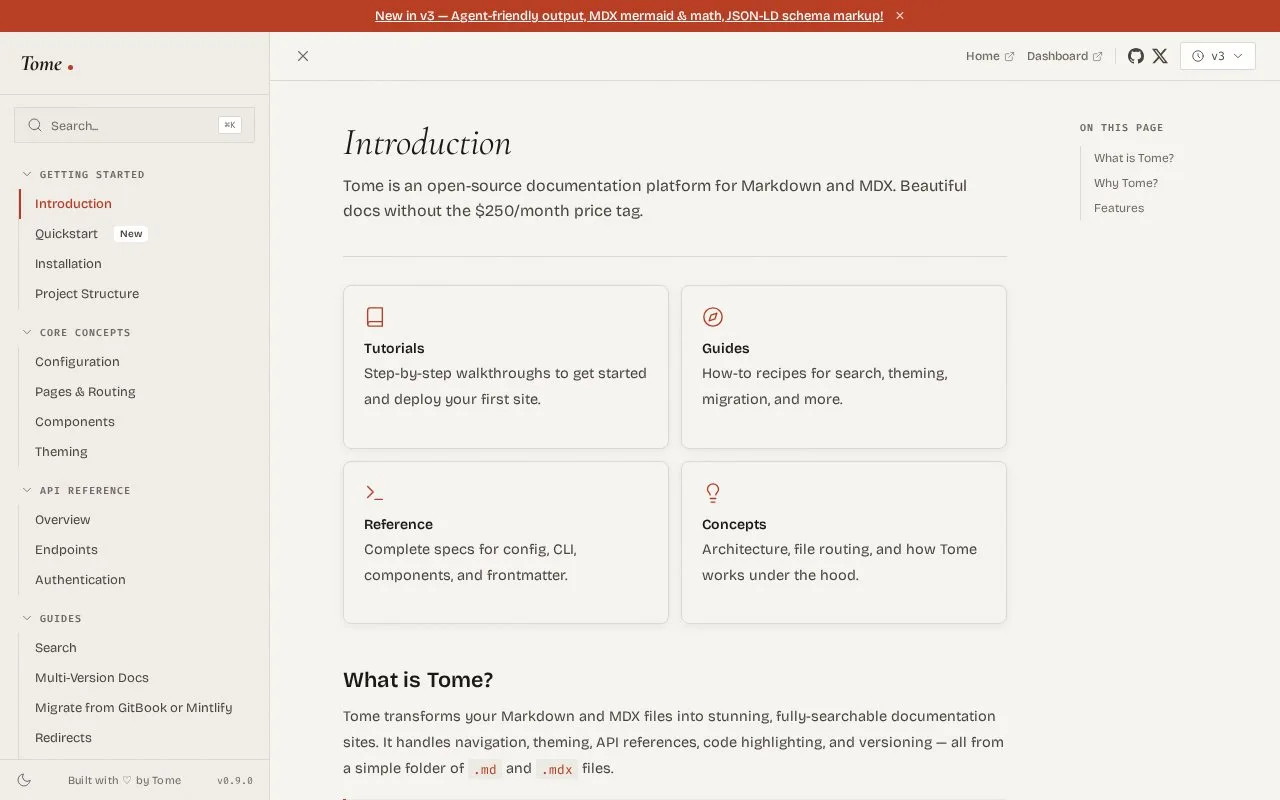Screen dimensions: 1280x800
Task: Open the Theming page
Action: point(61,452)
